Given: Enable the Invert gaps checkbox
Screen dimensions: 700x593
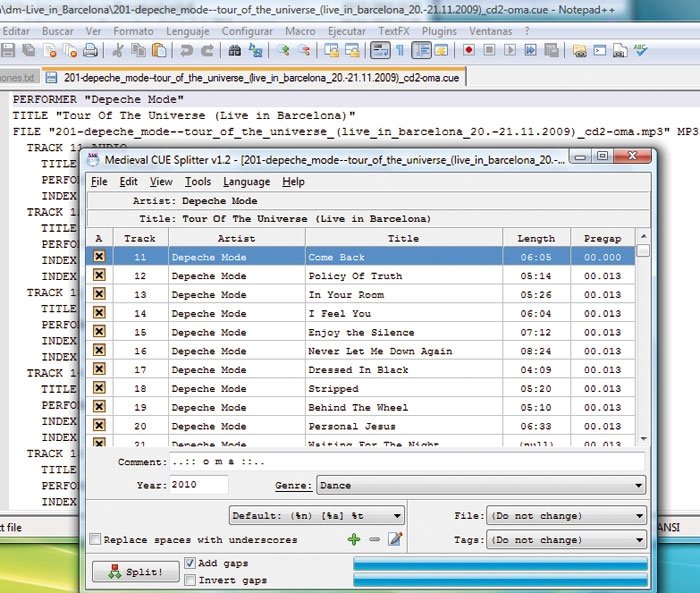Looking at the screenshot, I should click(190, 580).
